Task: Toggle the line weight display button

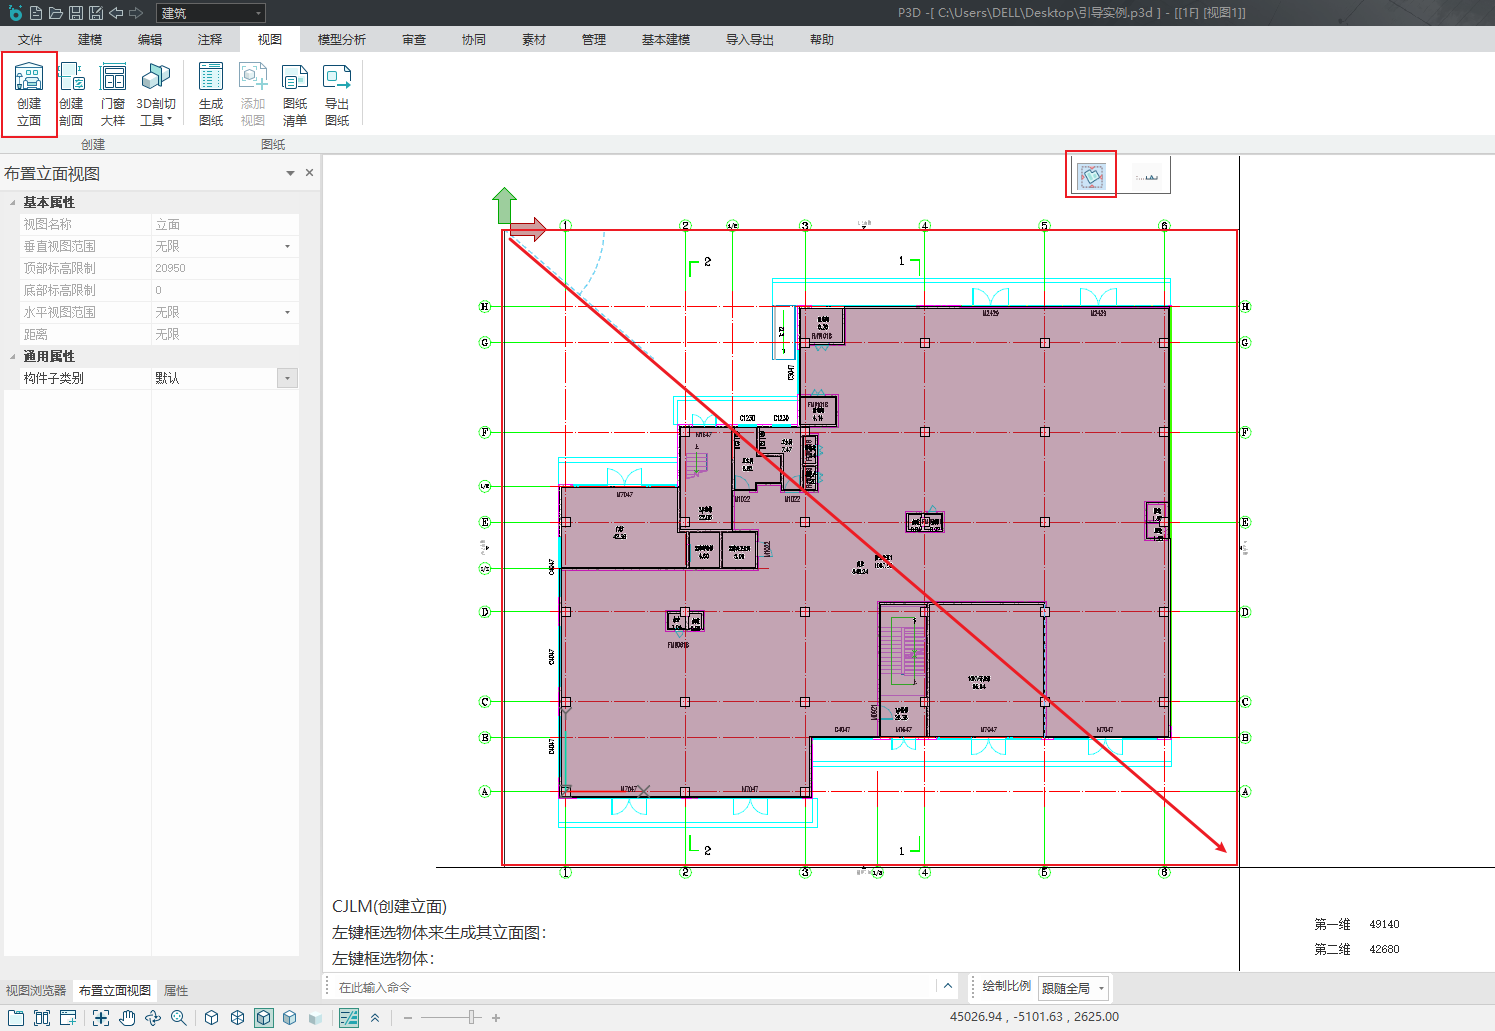Action: [349, 1018]
